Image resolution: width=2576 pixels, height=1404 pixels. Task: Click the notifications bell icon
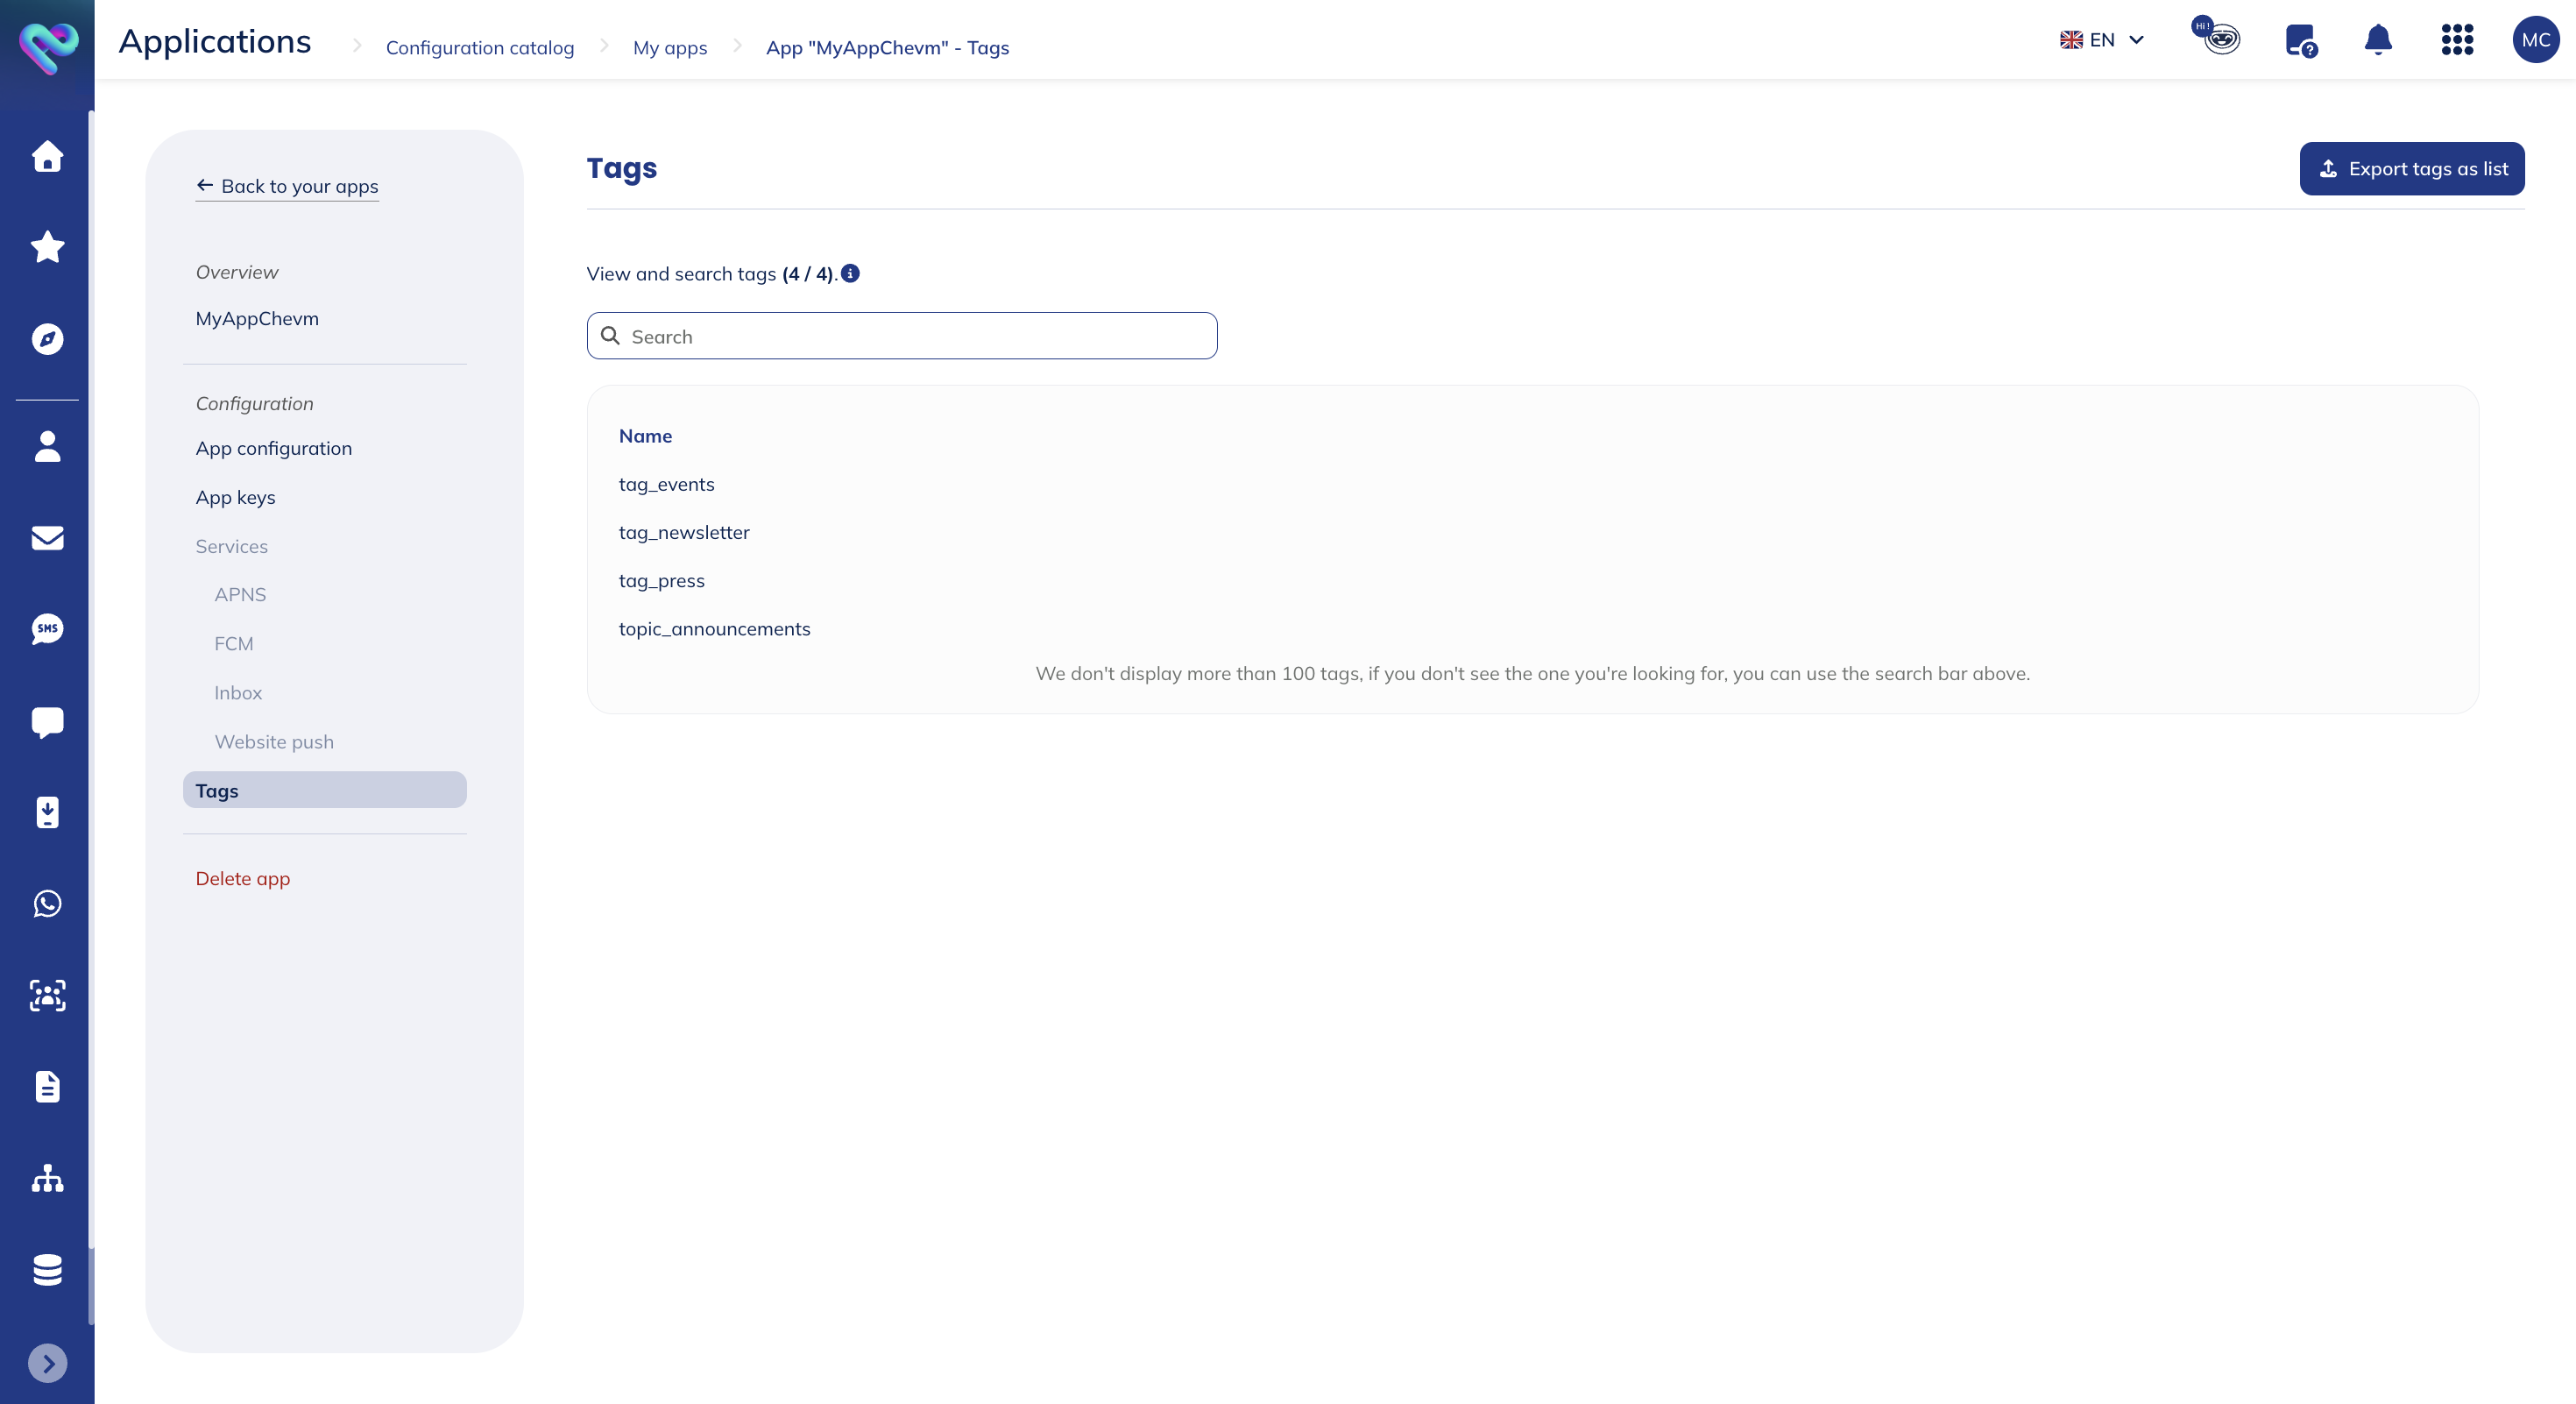[x=2377, y=40]
